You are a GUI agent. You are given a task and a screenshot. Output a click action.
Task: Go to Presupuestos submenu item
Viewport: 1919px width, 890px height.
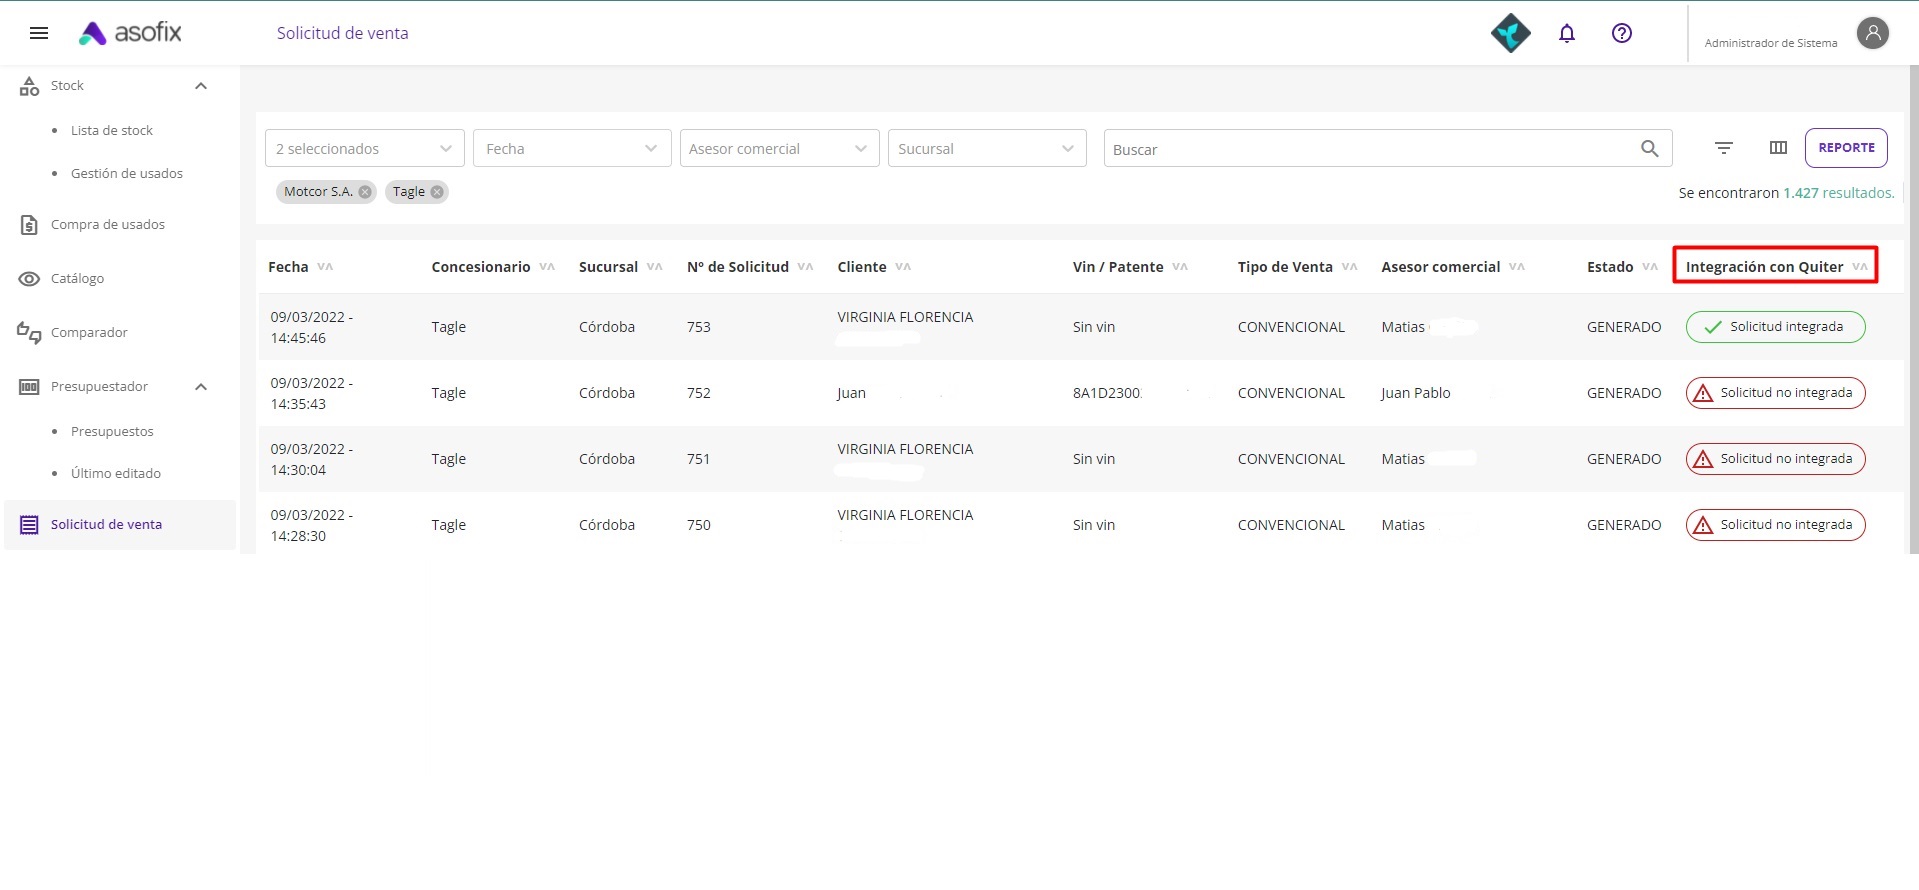112,432
